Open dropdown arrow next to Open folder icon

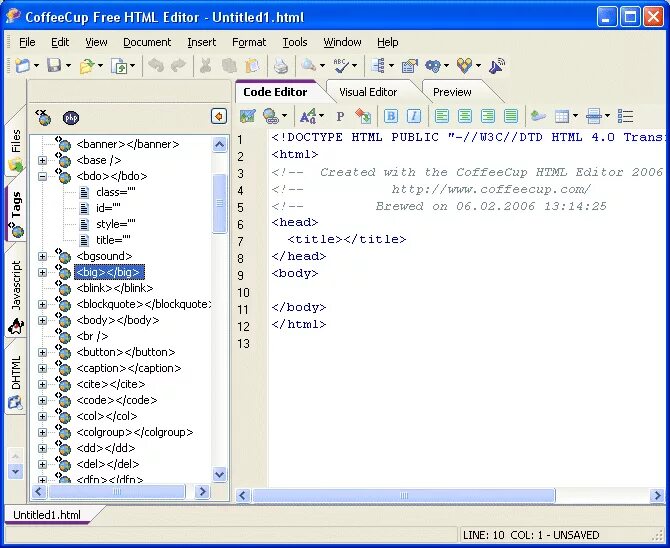(x=100, y=66)
